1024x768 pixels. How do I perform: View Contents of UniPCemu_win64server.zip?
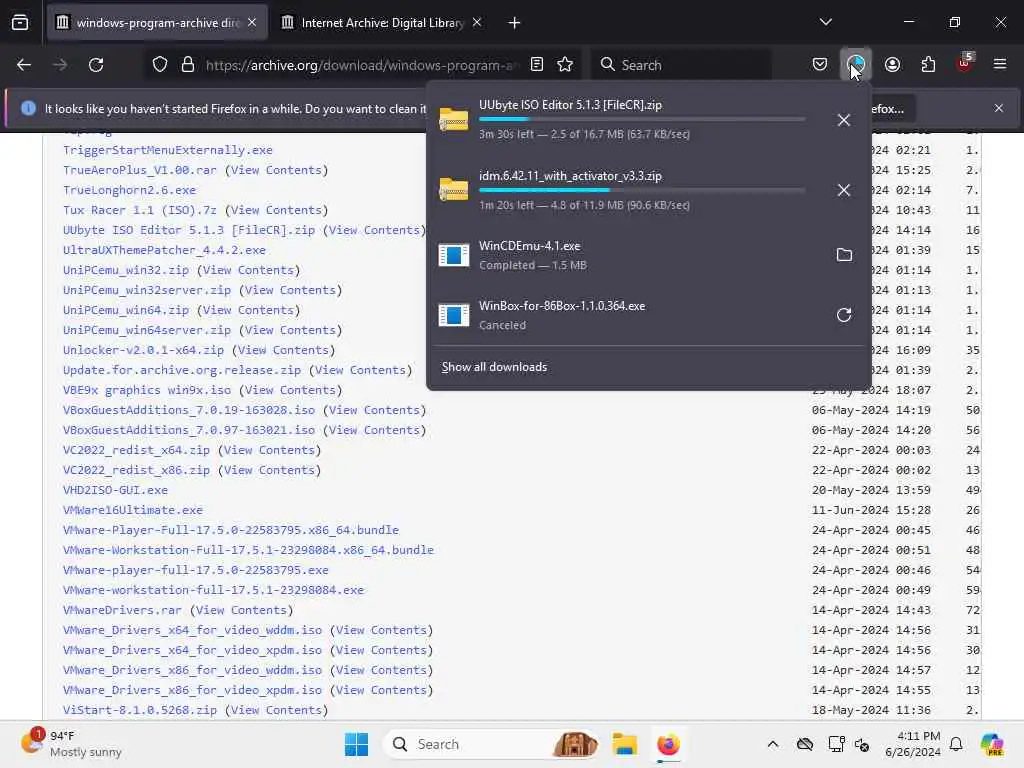[291, 330]
